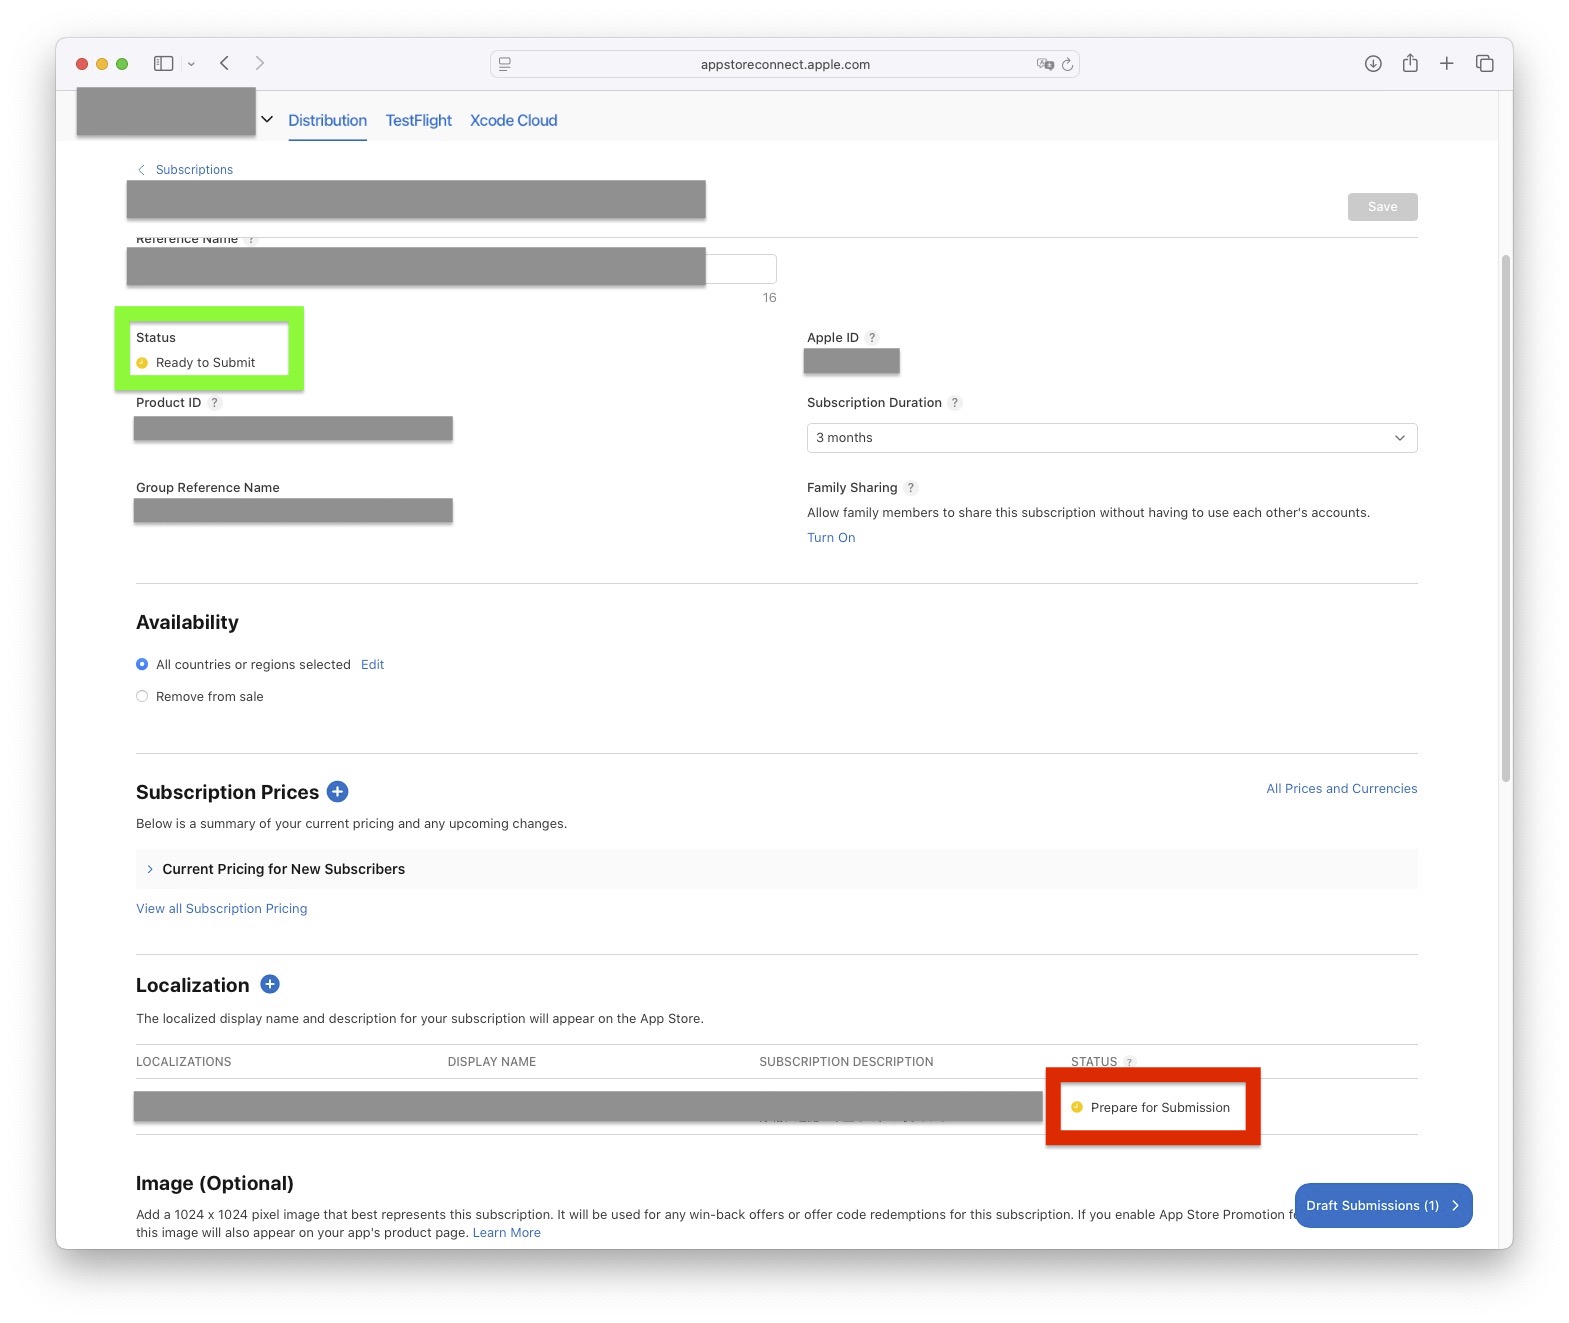Select All countries or regions selected radio
This screenshot has height=1323, width=1569.
(x=142, y=665)
